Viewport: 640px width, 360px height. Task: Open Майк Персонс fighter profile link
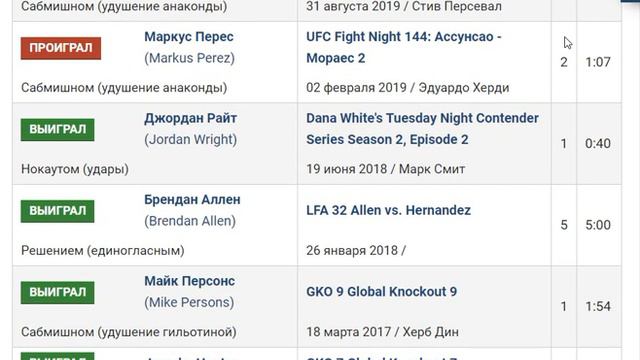[189, 281]
